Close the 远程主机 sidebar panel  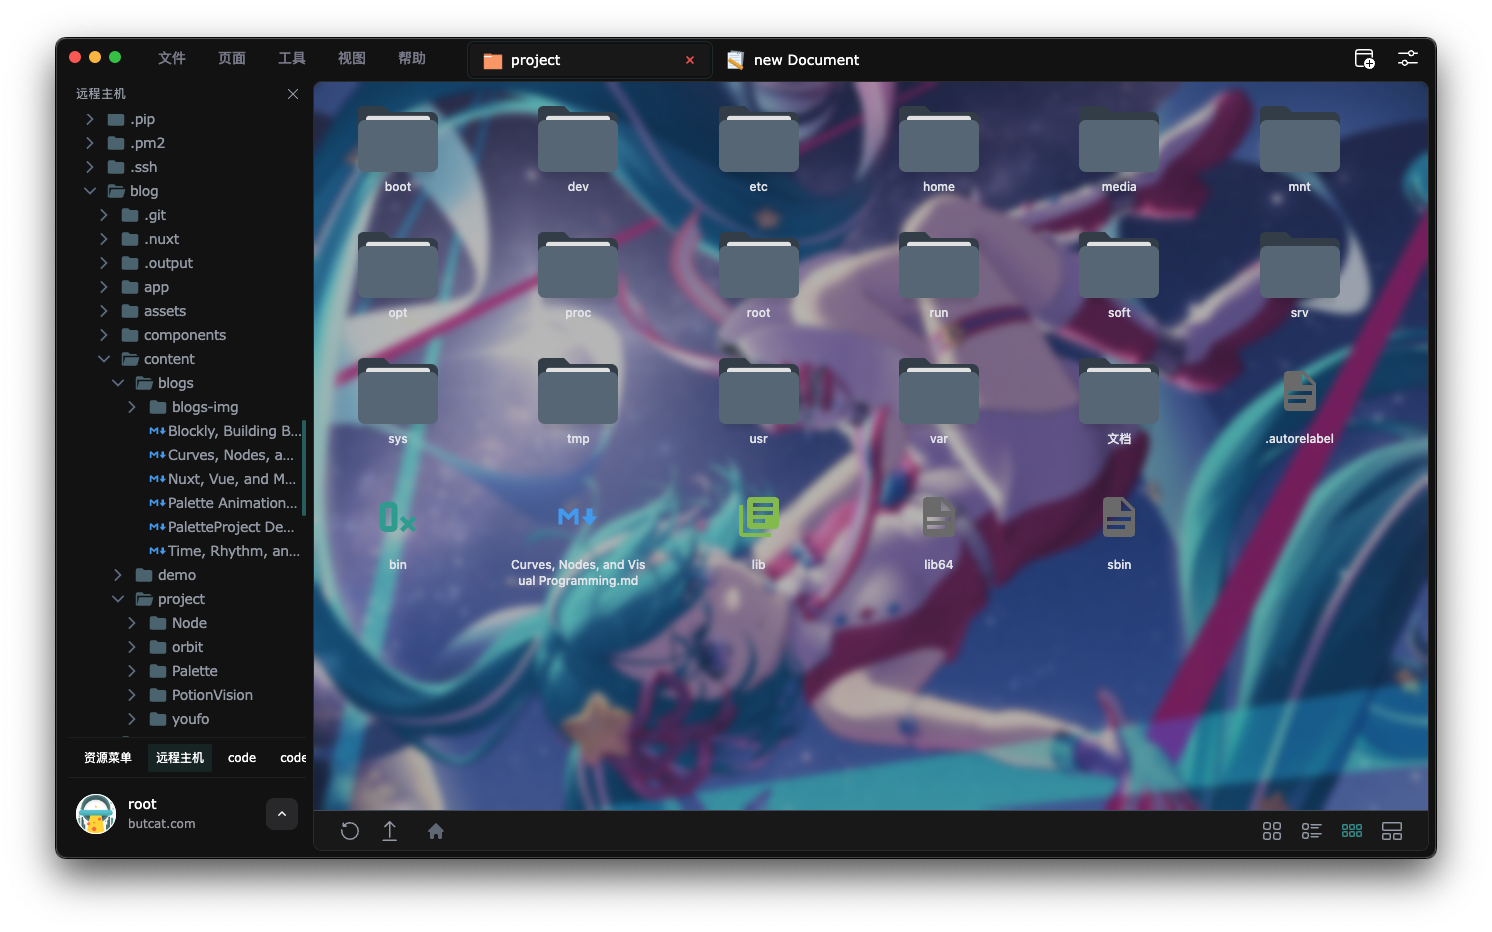[x=293, y=94]
